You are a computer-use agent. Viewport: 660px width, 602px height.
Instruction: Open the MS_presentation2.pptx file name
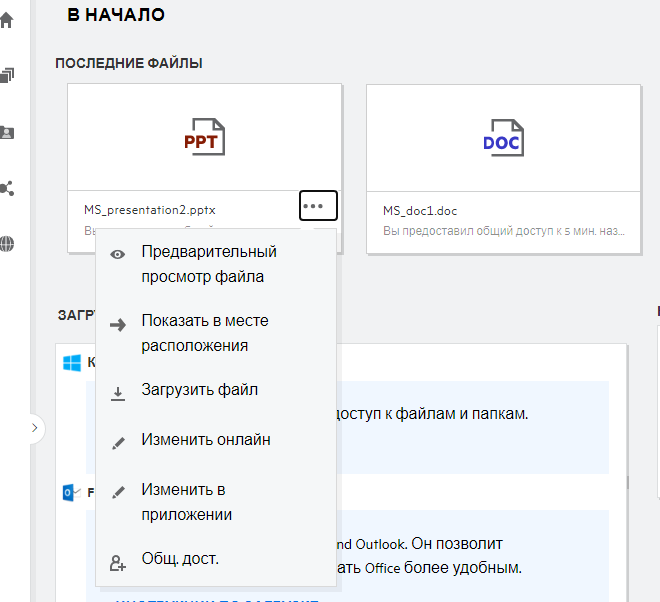[150, 211]
